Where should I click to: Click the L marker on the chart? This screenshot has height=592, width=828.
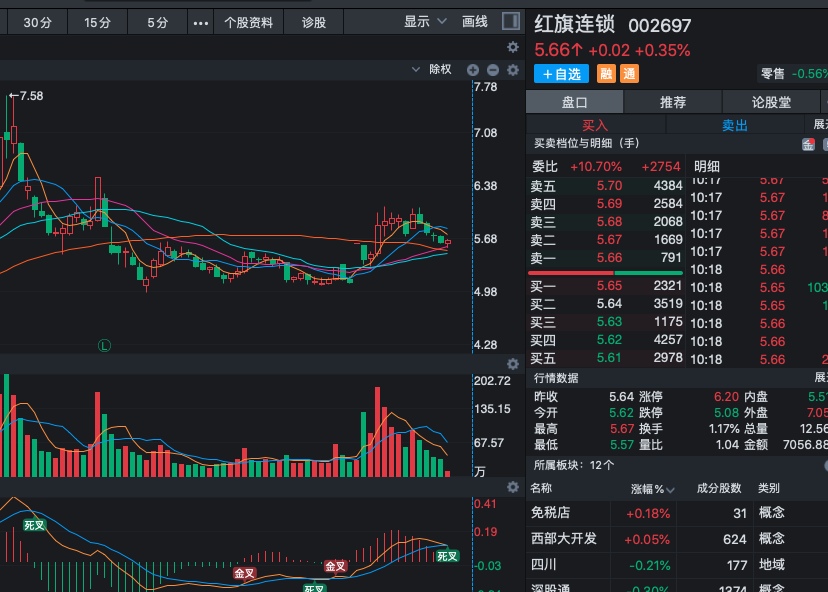pos(105,346)
